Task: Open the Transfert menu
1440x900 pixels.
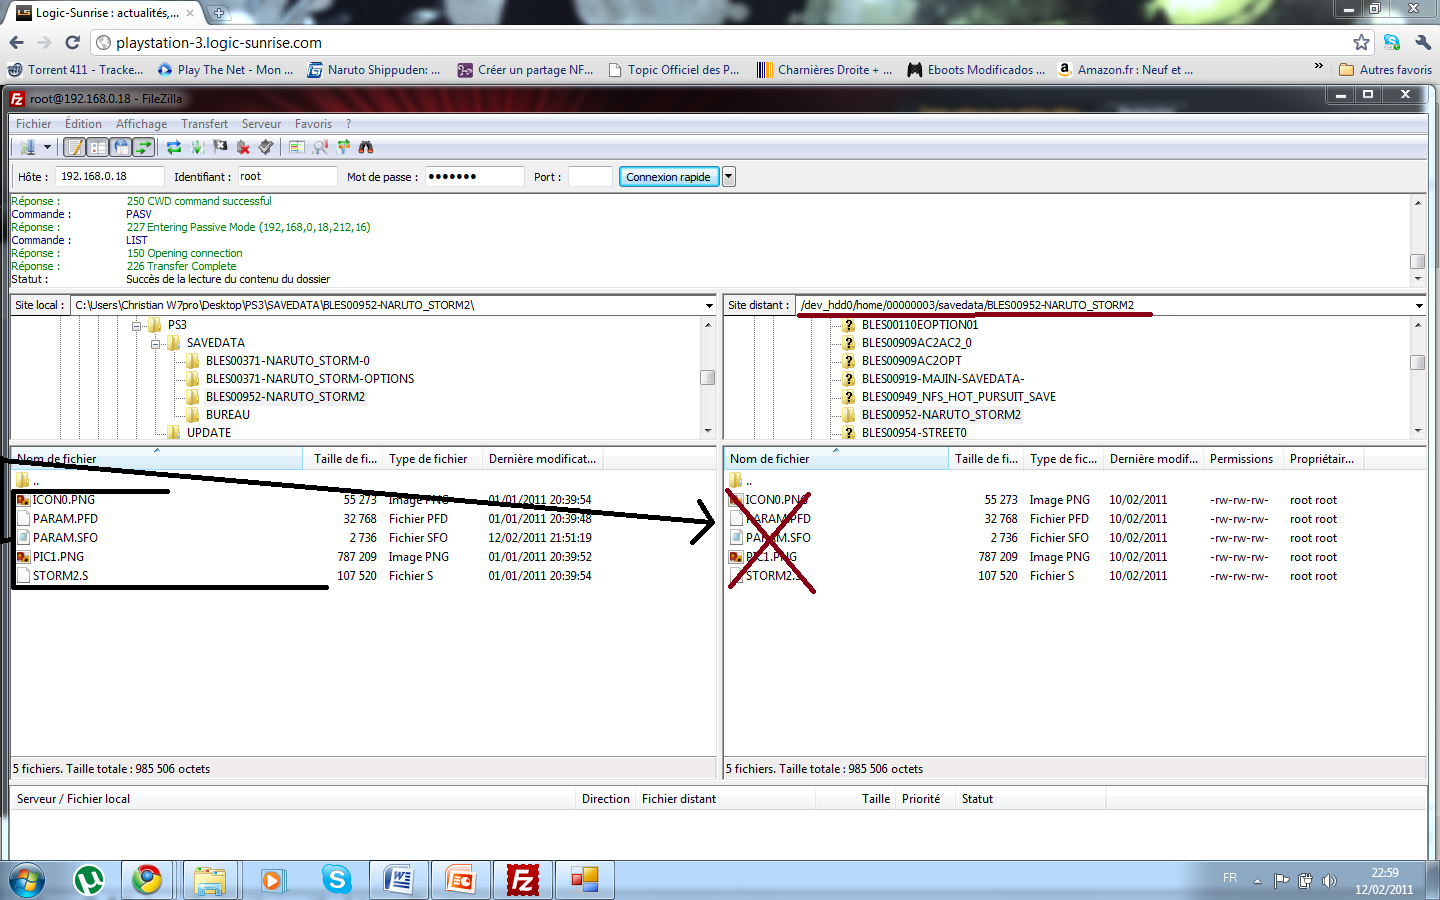Action: coord(204,124)
